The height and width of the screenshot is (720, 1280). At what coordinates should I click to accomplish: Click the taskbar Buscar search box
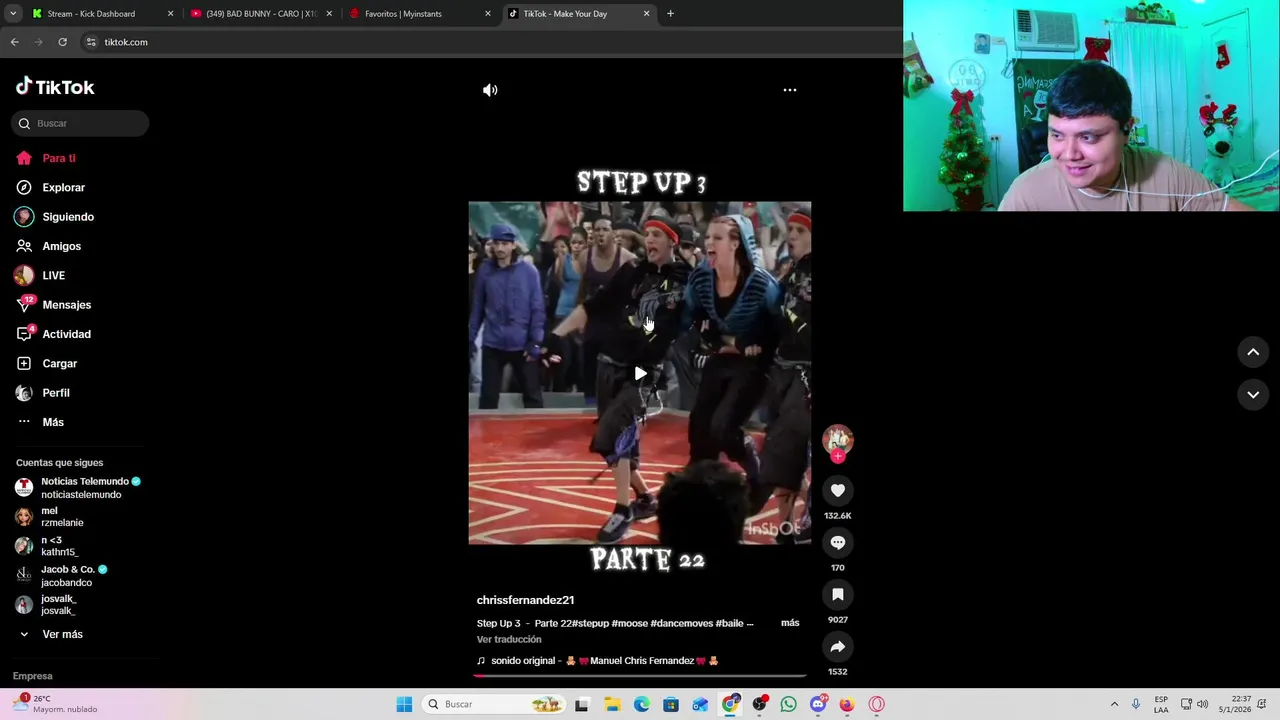tap(494, 704)
